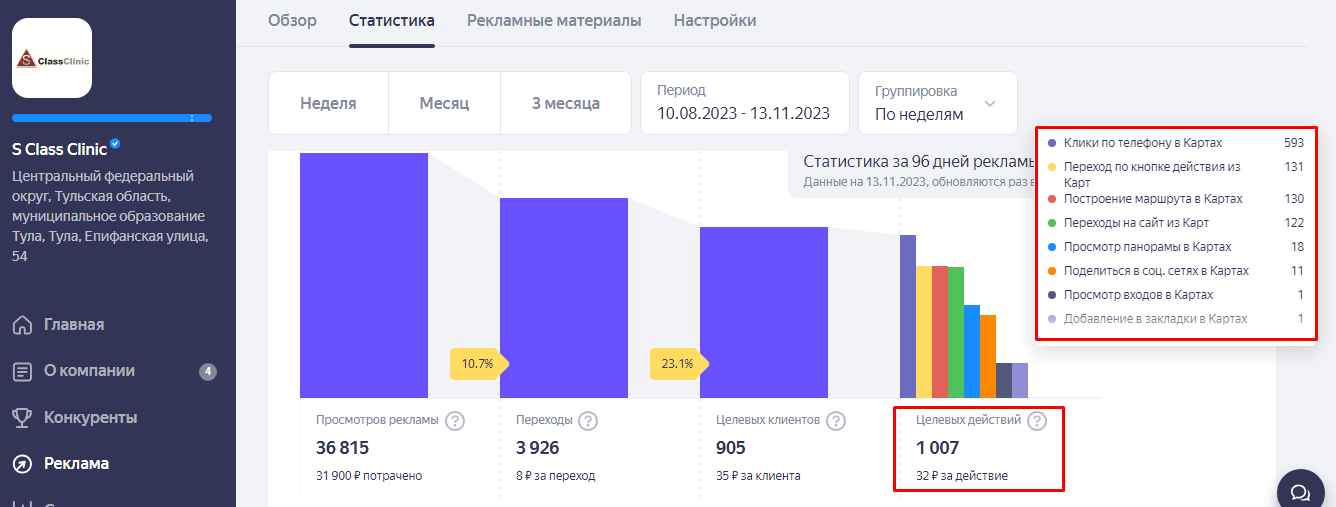
Task: Open the Рекламные материалы tab
Action: [x=554, y=20]
